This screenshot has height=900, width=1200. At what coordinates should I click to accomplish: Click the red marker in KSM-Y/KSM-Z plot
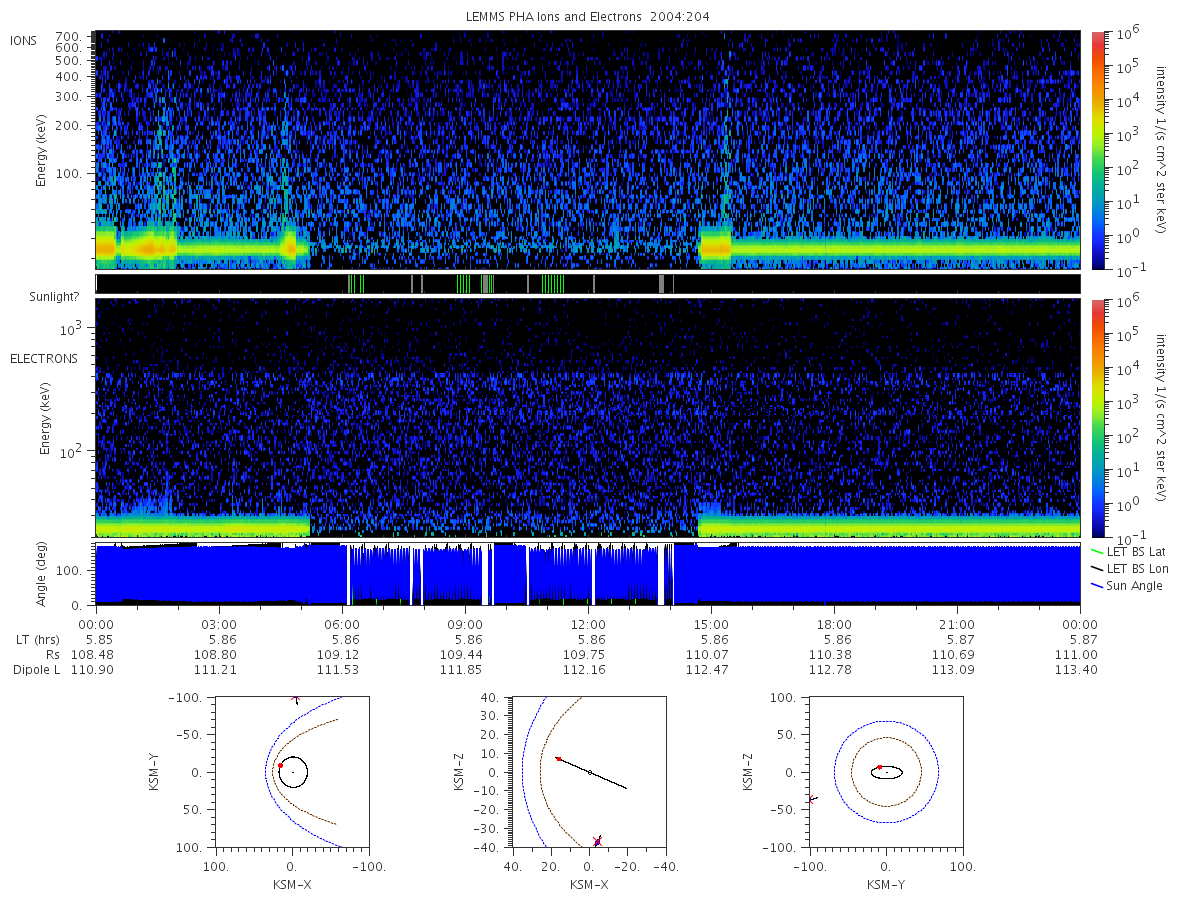point(879,767)
